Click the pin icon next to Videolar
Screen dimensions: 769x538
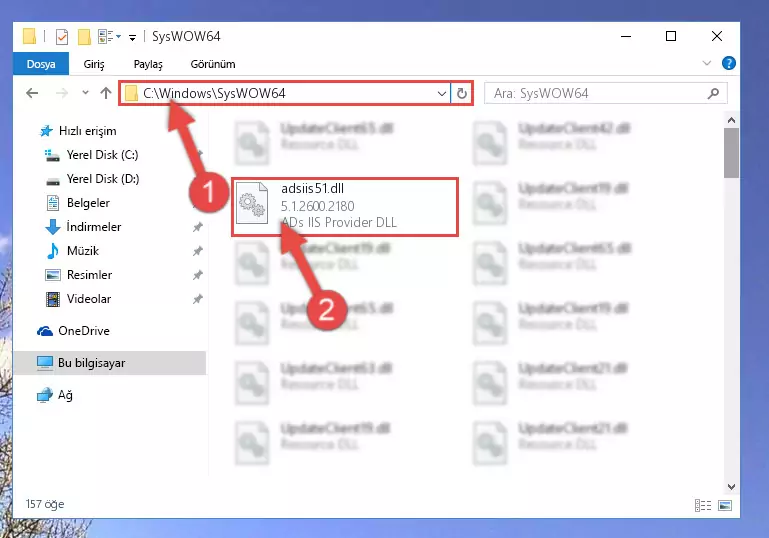(197, 299)
